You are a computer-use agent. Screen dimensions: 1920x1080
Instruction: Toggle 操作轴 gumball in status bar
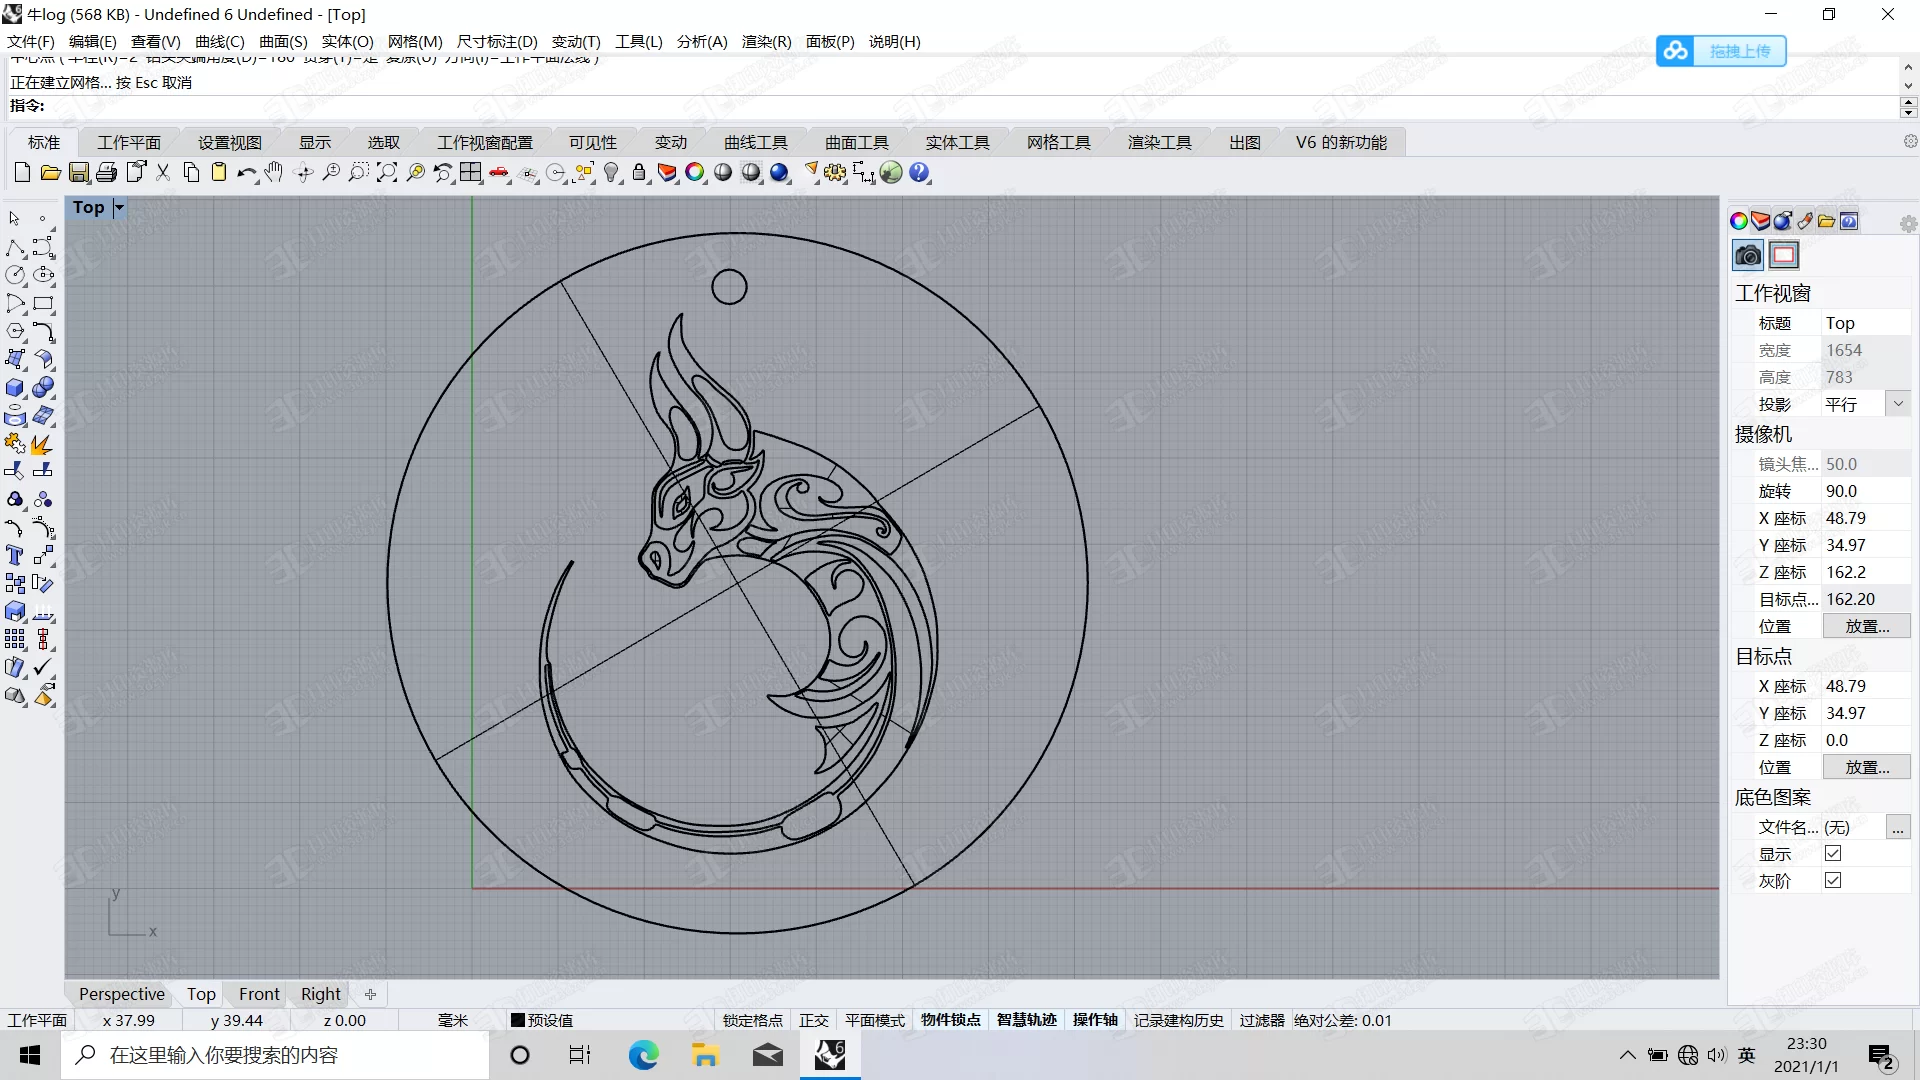[1095, 1020]
